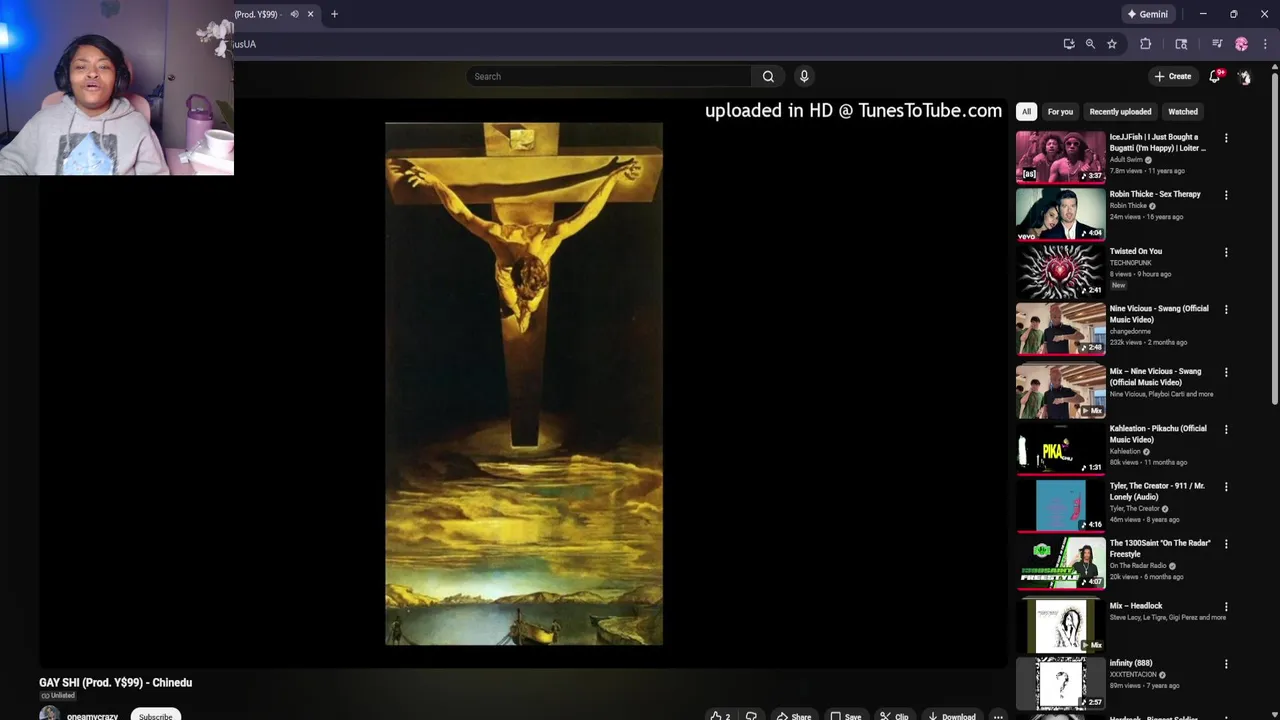This screenshot has width=1280, height=720.
Task: Open Chrome three-dot menu
Action: (x=1265, y=44)
